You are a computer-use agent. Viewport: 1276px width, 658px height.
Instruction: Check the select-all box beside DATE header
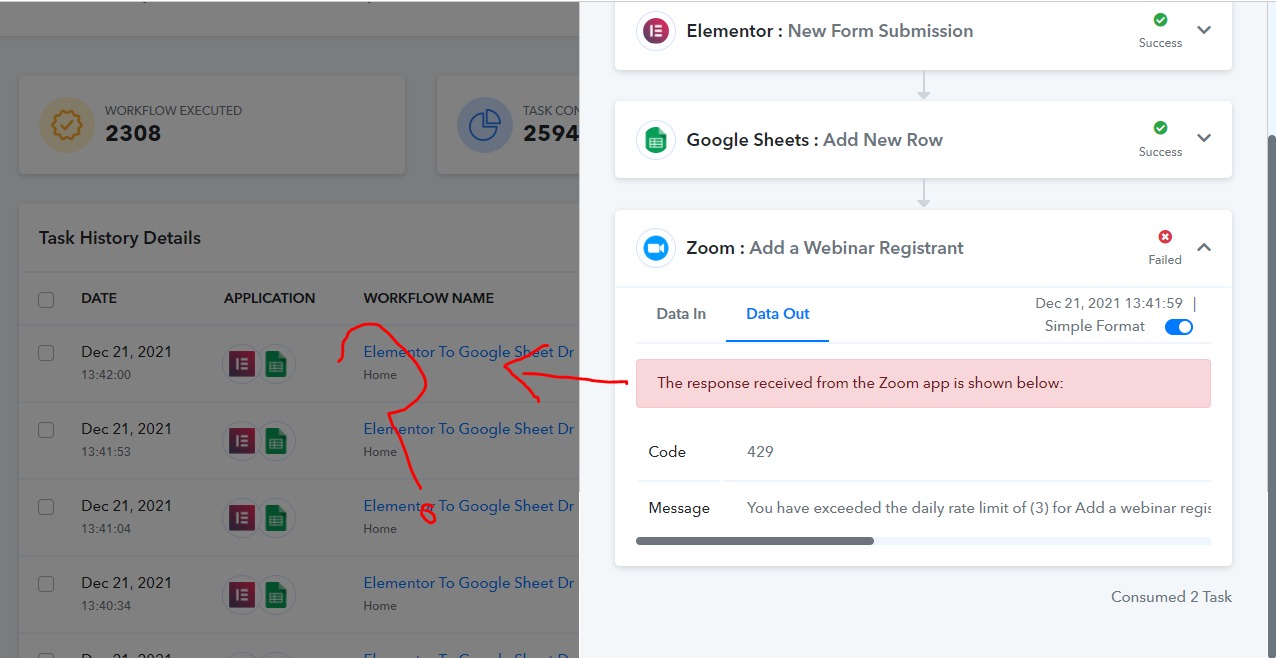[x=46, y=299]
